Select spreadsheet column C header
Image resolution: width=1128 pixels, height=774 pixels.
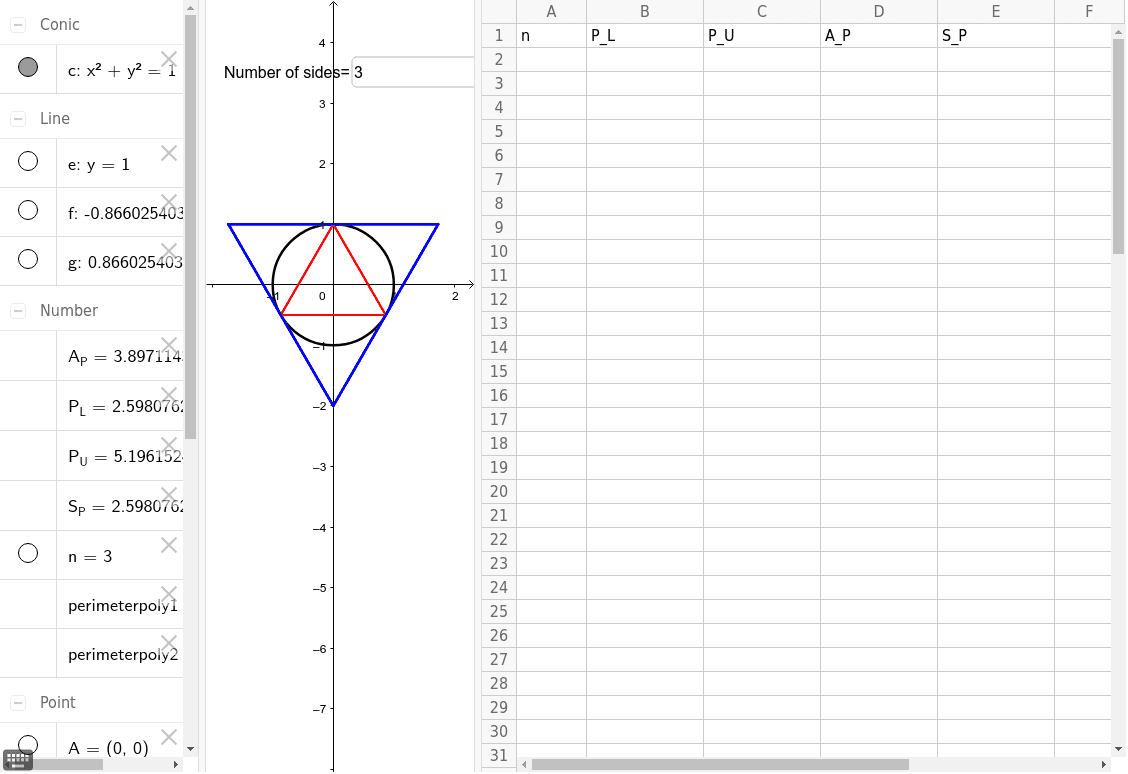coord(762,12)
